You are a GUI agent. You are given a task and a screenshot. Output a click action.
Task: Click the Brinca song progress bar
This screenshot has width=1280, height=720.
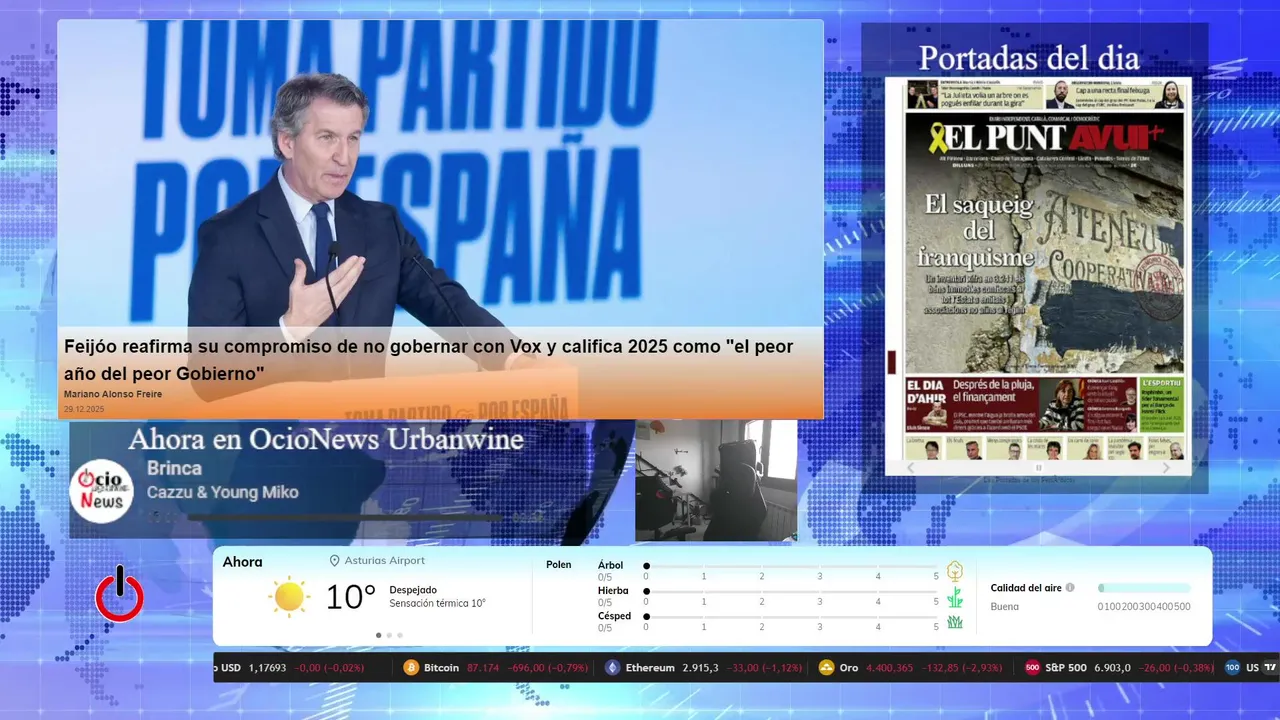tap(346, 518)
